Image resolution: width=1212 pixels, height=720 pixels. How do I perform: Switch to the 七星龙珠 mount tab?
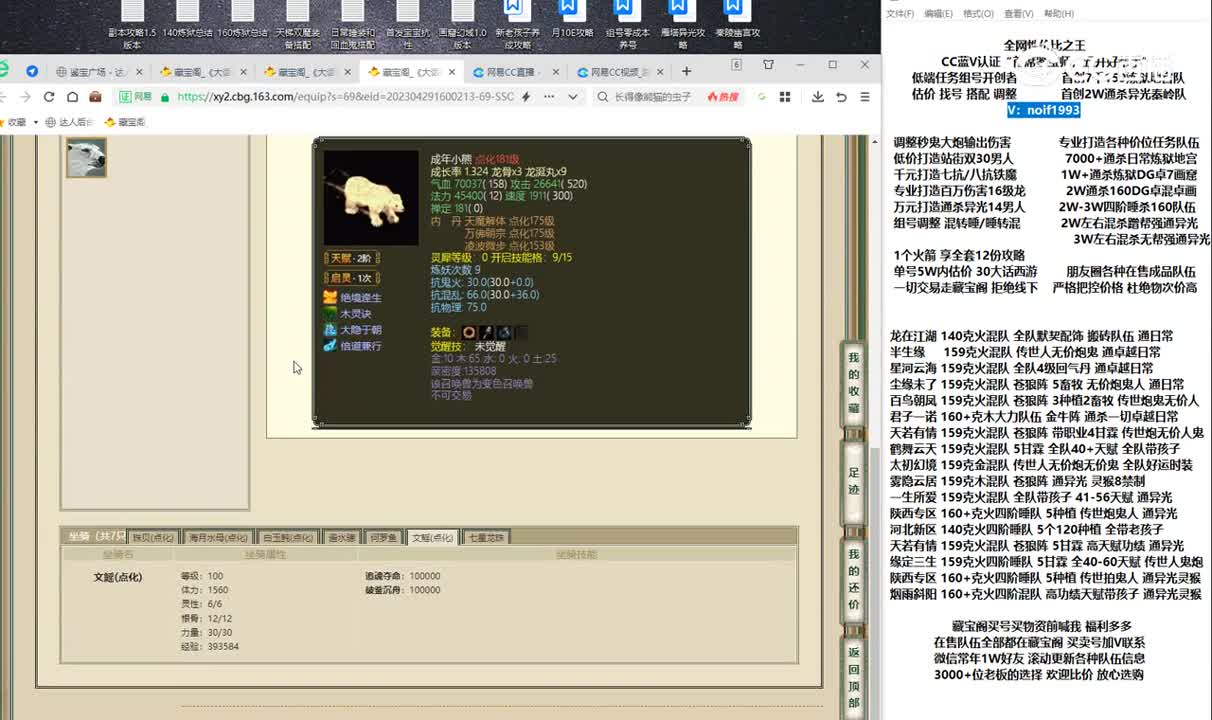487,537
